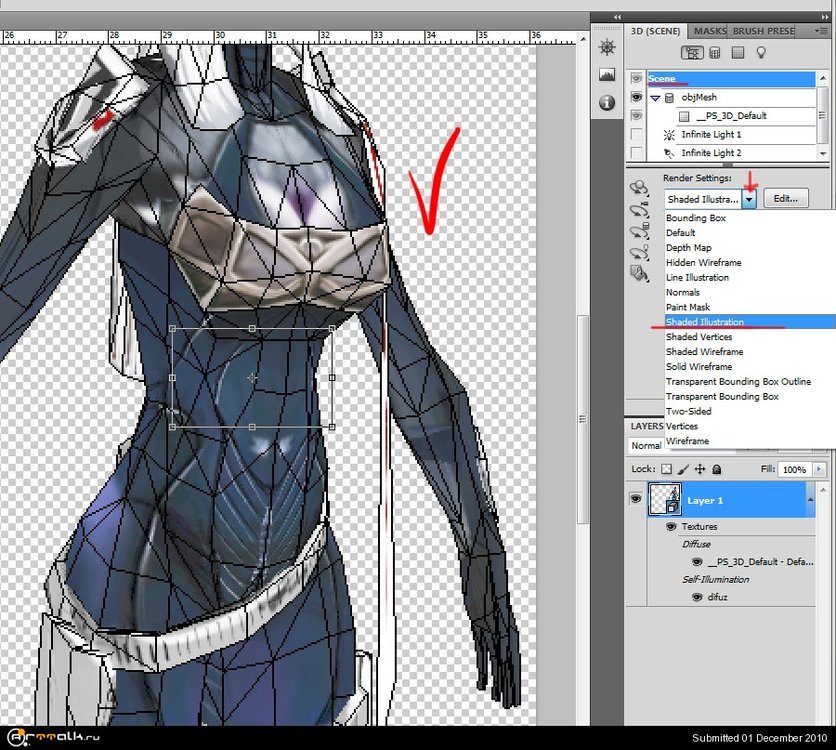Select the 3D Object Rotate tool
836x750 pixels.
(x=639, y=188)
